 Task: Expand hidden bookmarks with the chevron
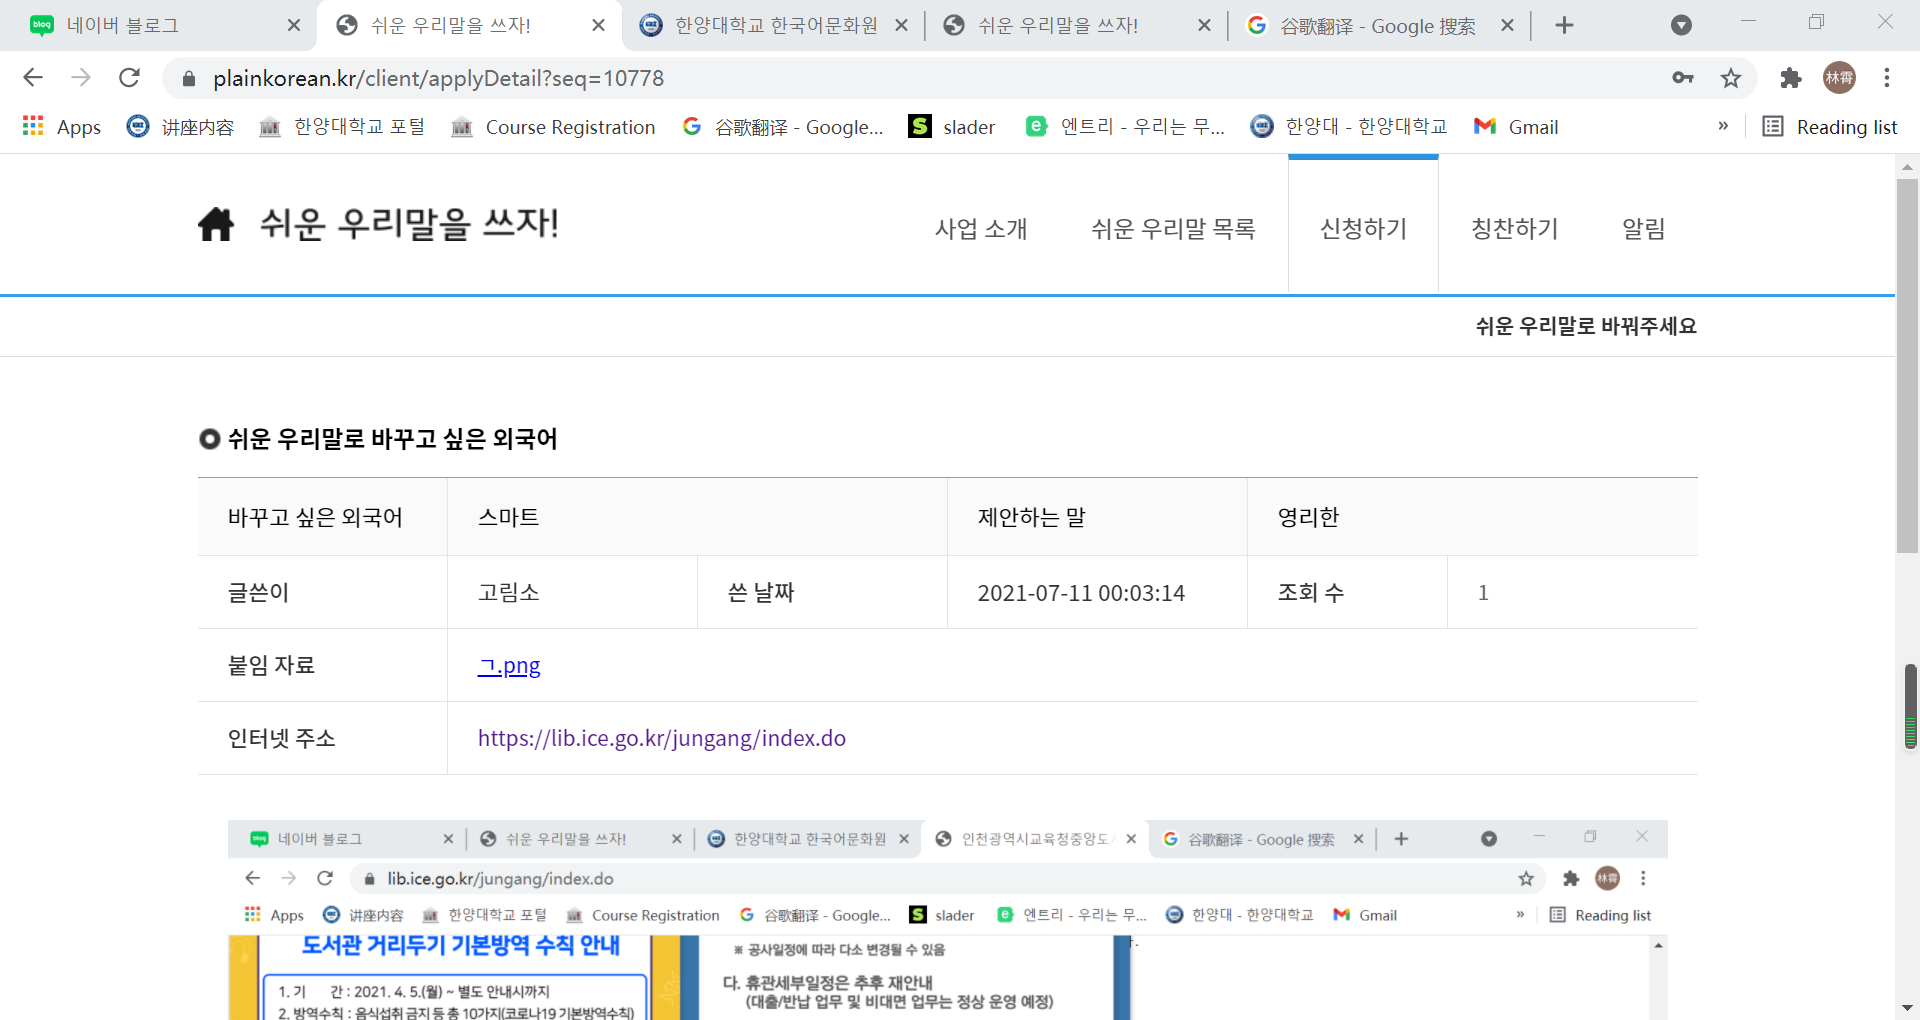(x=1723, y=126)
